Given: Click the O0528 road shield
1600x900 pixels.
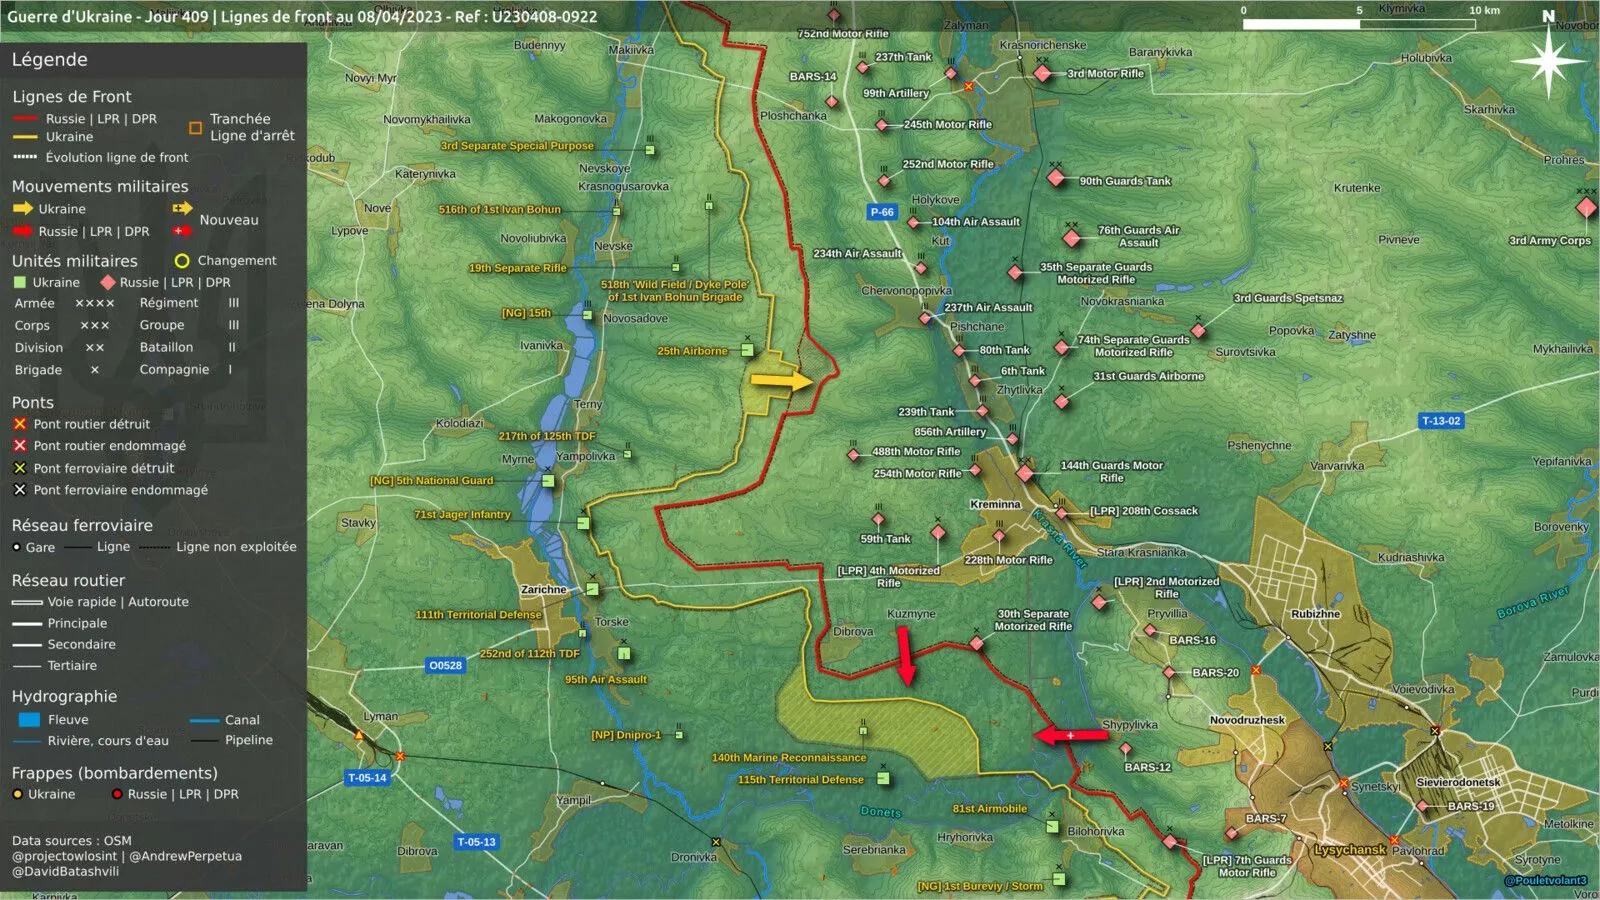Looking at the screenshot, I should [446, 665].
